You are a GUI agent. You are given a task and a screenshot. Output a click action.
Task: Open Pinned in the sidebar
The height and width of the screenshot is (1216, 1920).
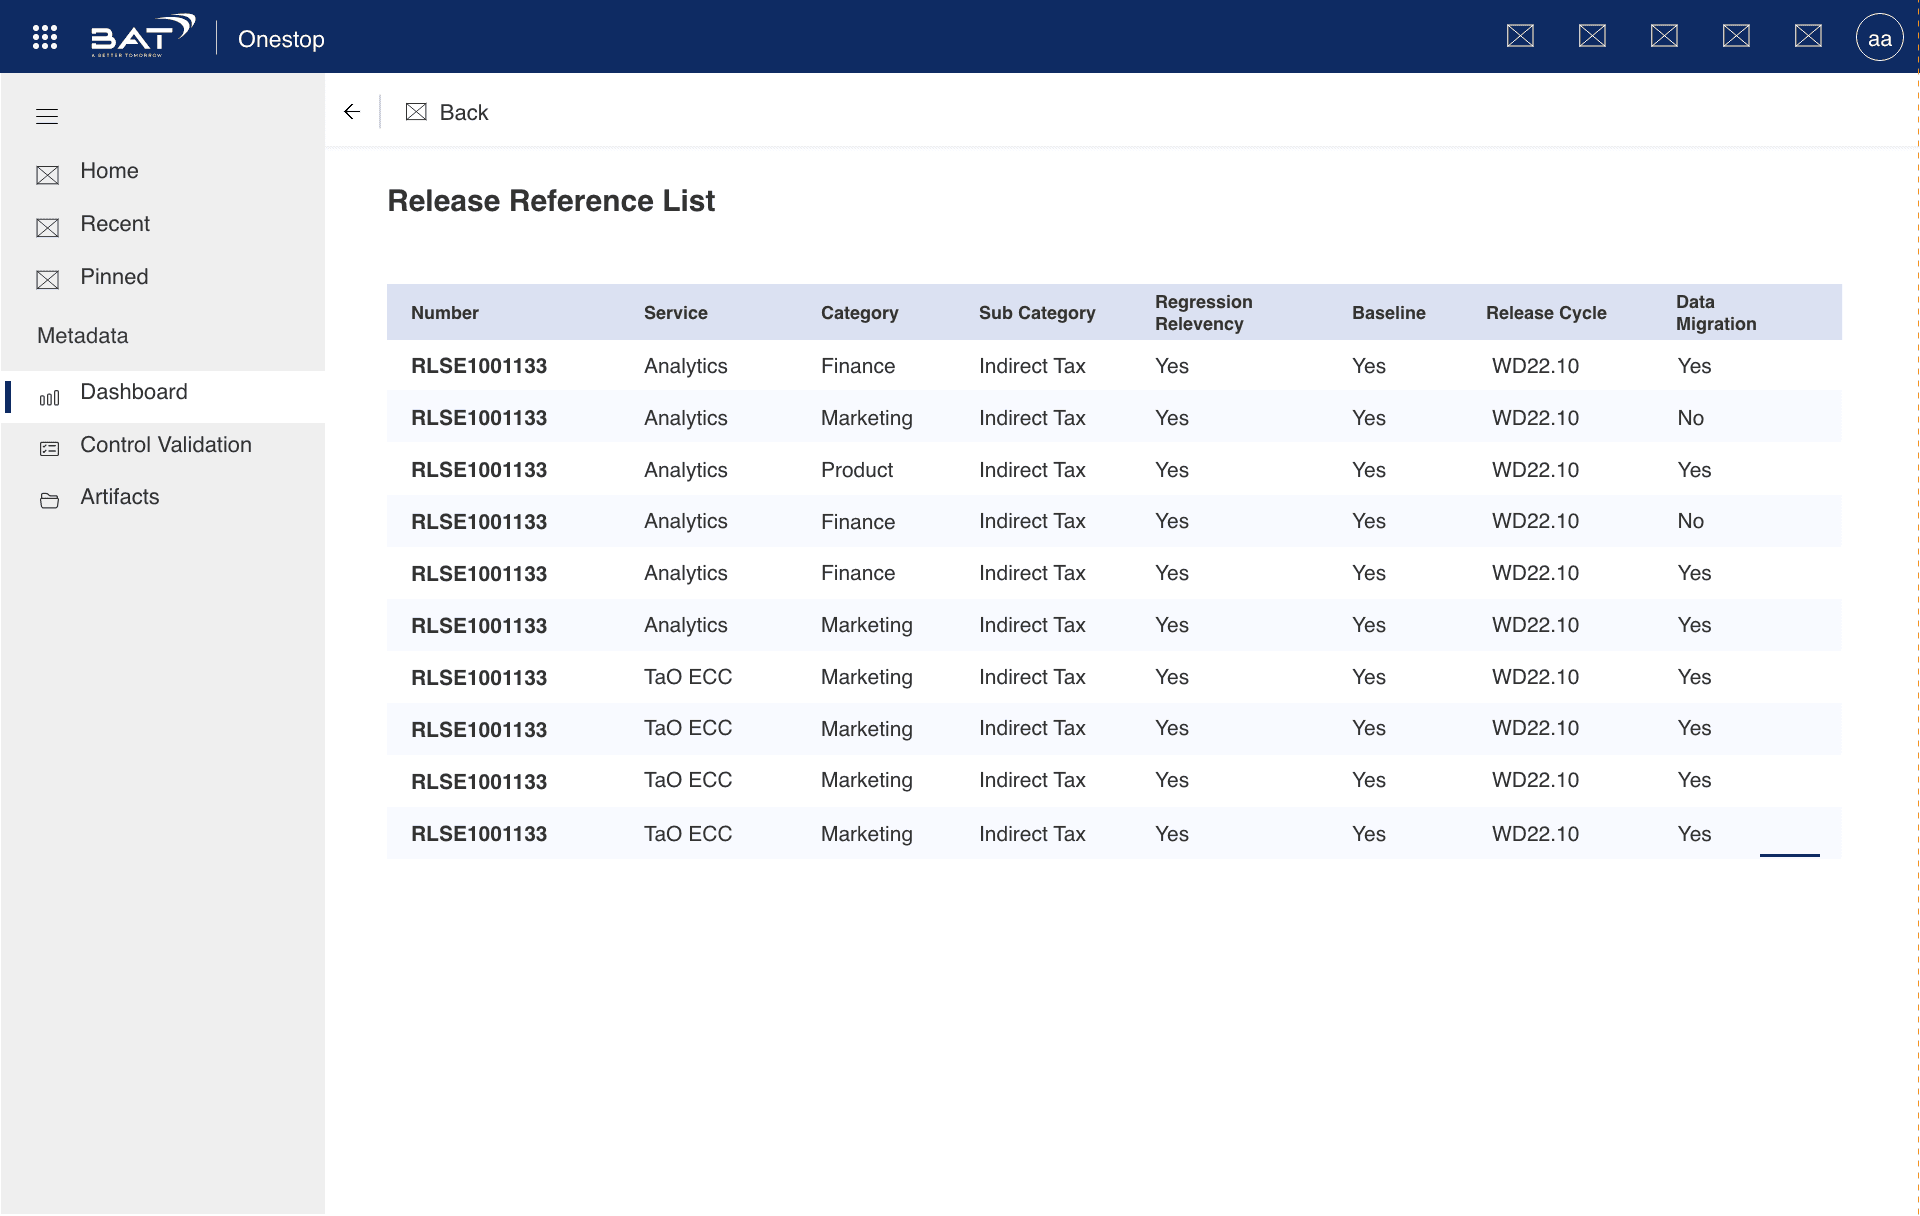coord(114,277)
